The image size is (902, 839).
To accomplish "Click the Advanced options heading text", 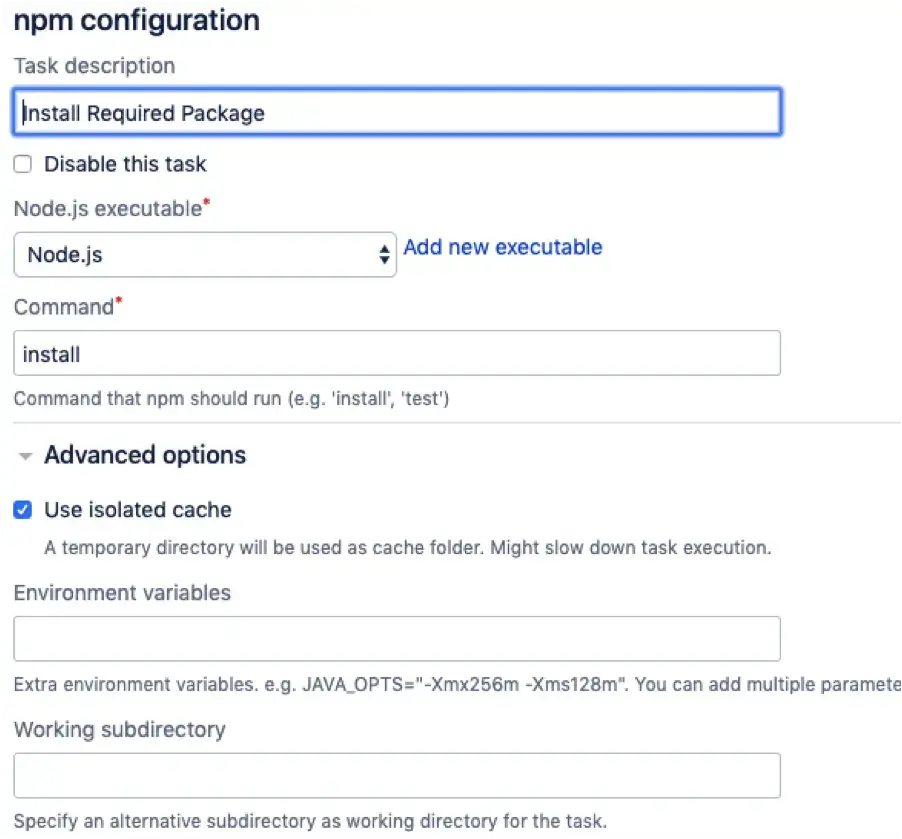I will pos(145,456).
